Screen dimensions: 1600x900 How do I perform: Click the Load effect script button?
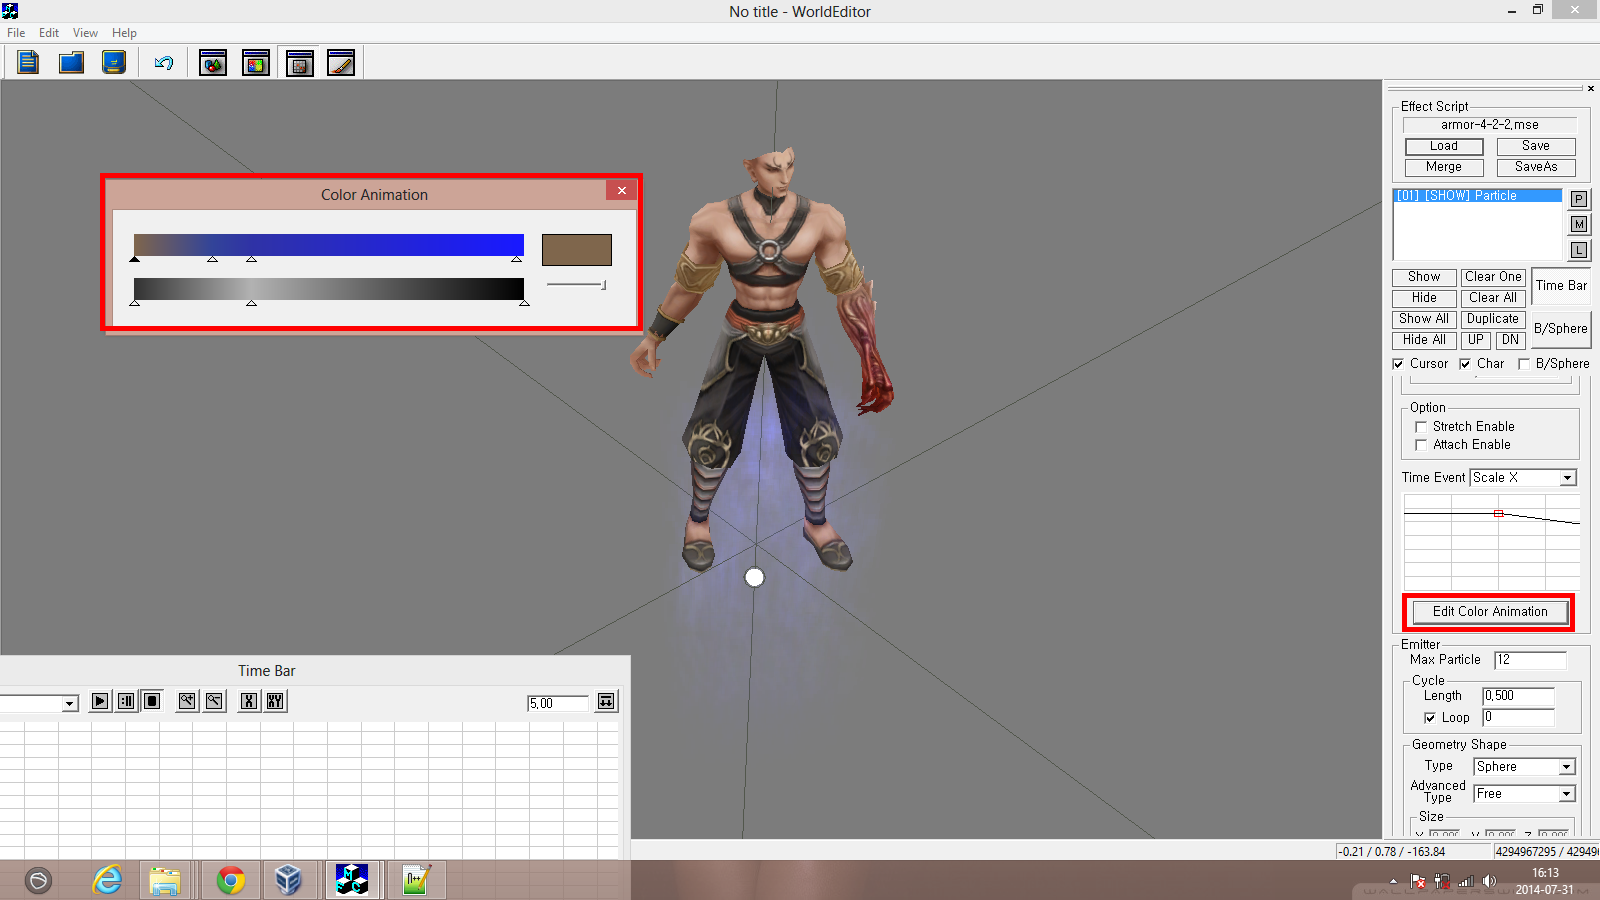click(x=1444, y=146)
